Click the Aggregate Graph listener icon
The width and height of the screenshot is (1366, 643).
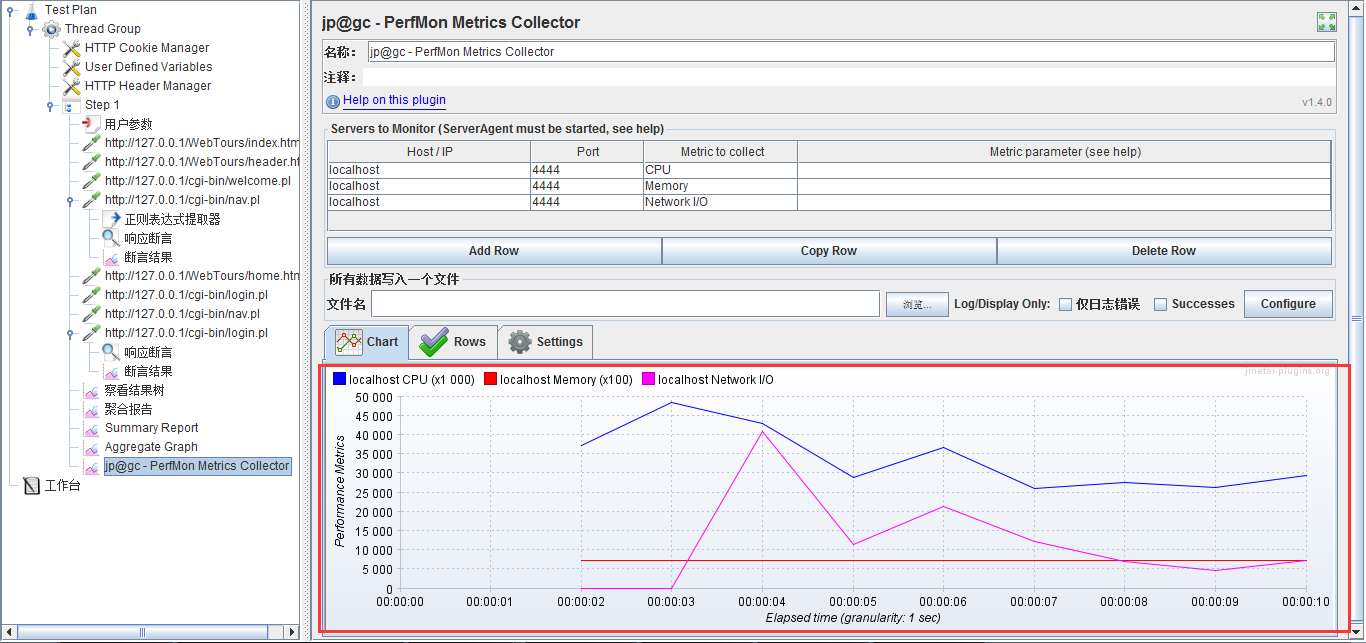[91, 447]
